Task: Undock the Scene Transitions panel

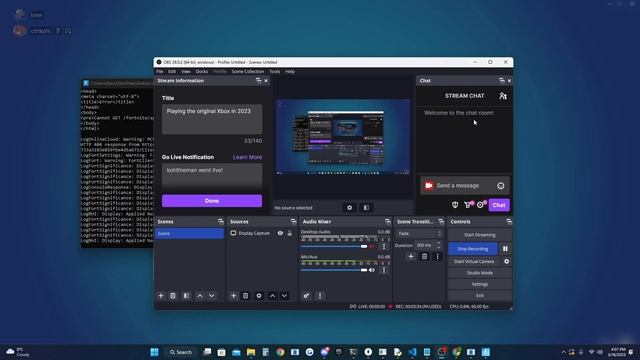Action: click(x=441, y=222)
